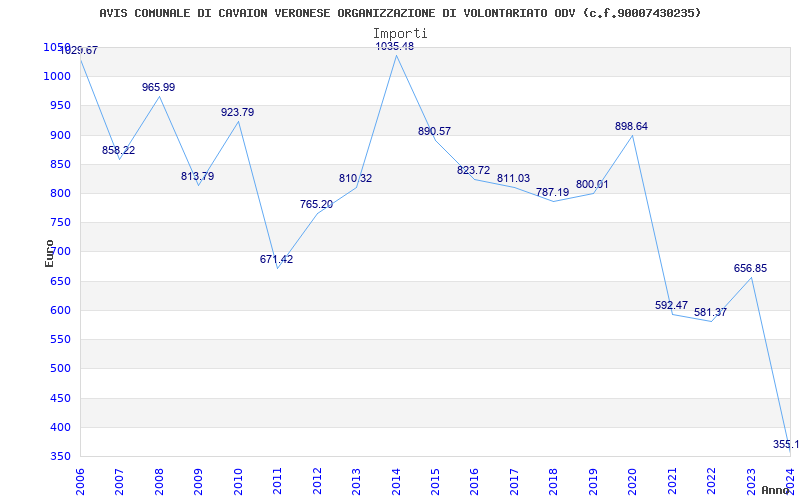Screen dimensions: 800x500
Task: Click the 2023 x-axis year
Action: [x=751, y=481]
